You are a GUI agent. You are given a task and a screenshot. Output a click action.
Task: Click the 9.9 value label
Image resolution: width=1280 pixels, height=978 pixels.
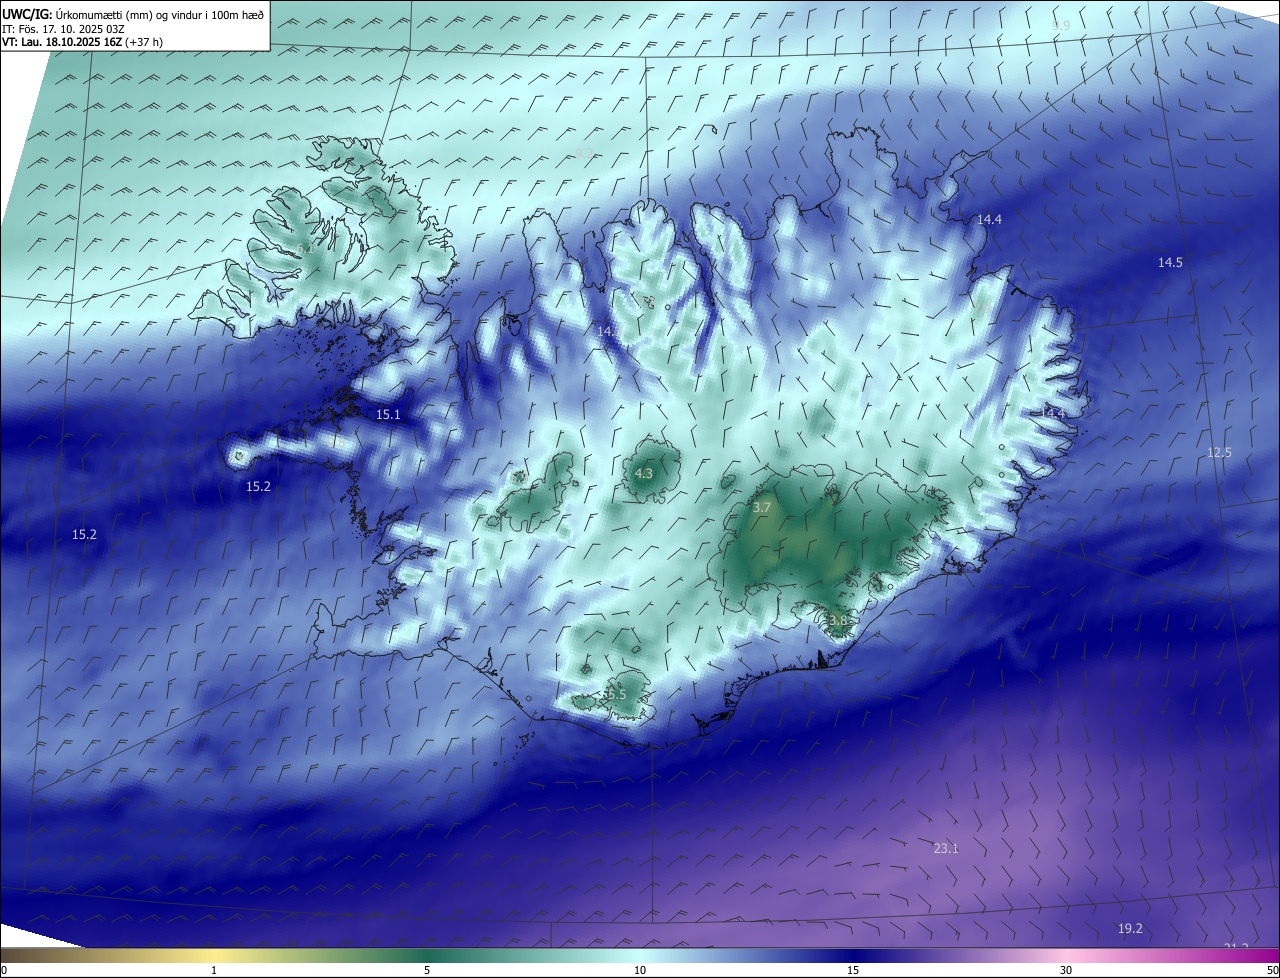tap(1061, 25)
